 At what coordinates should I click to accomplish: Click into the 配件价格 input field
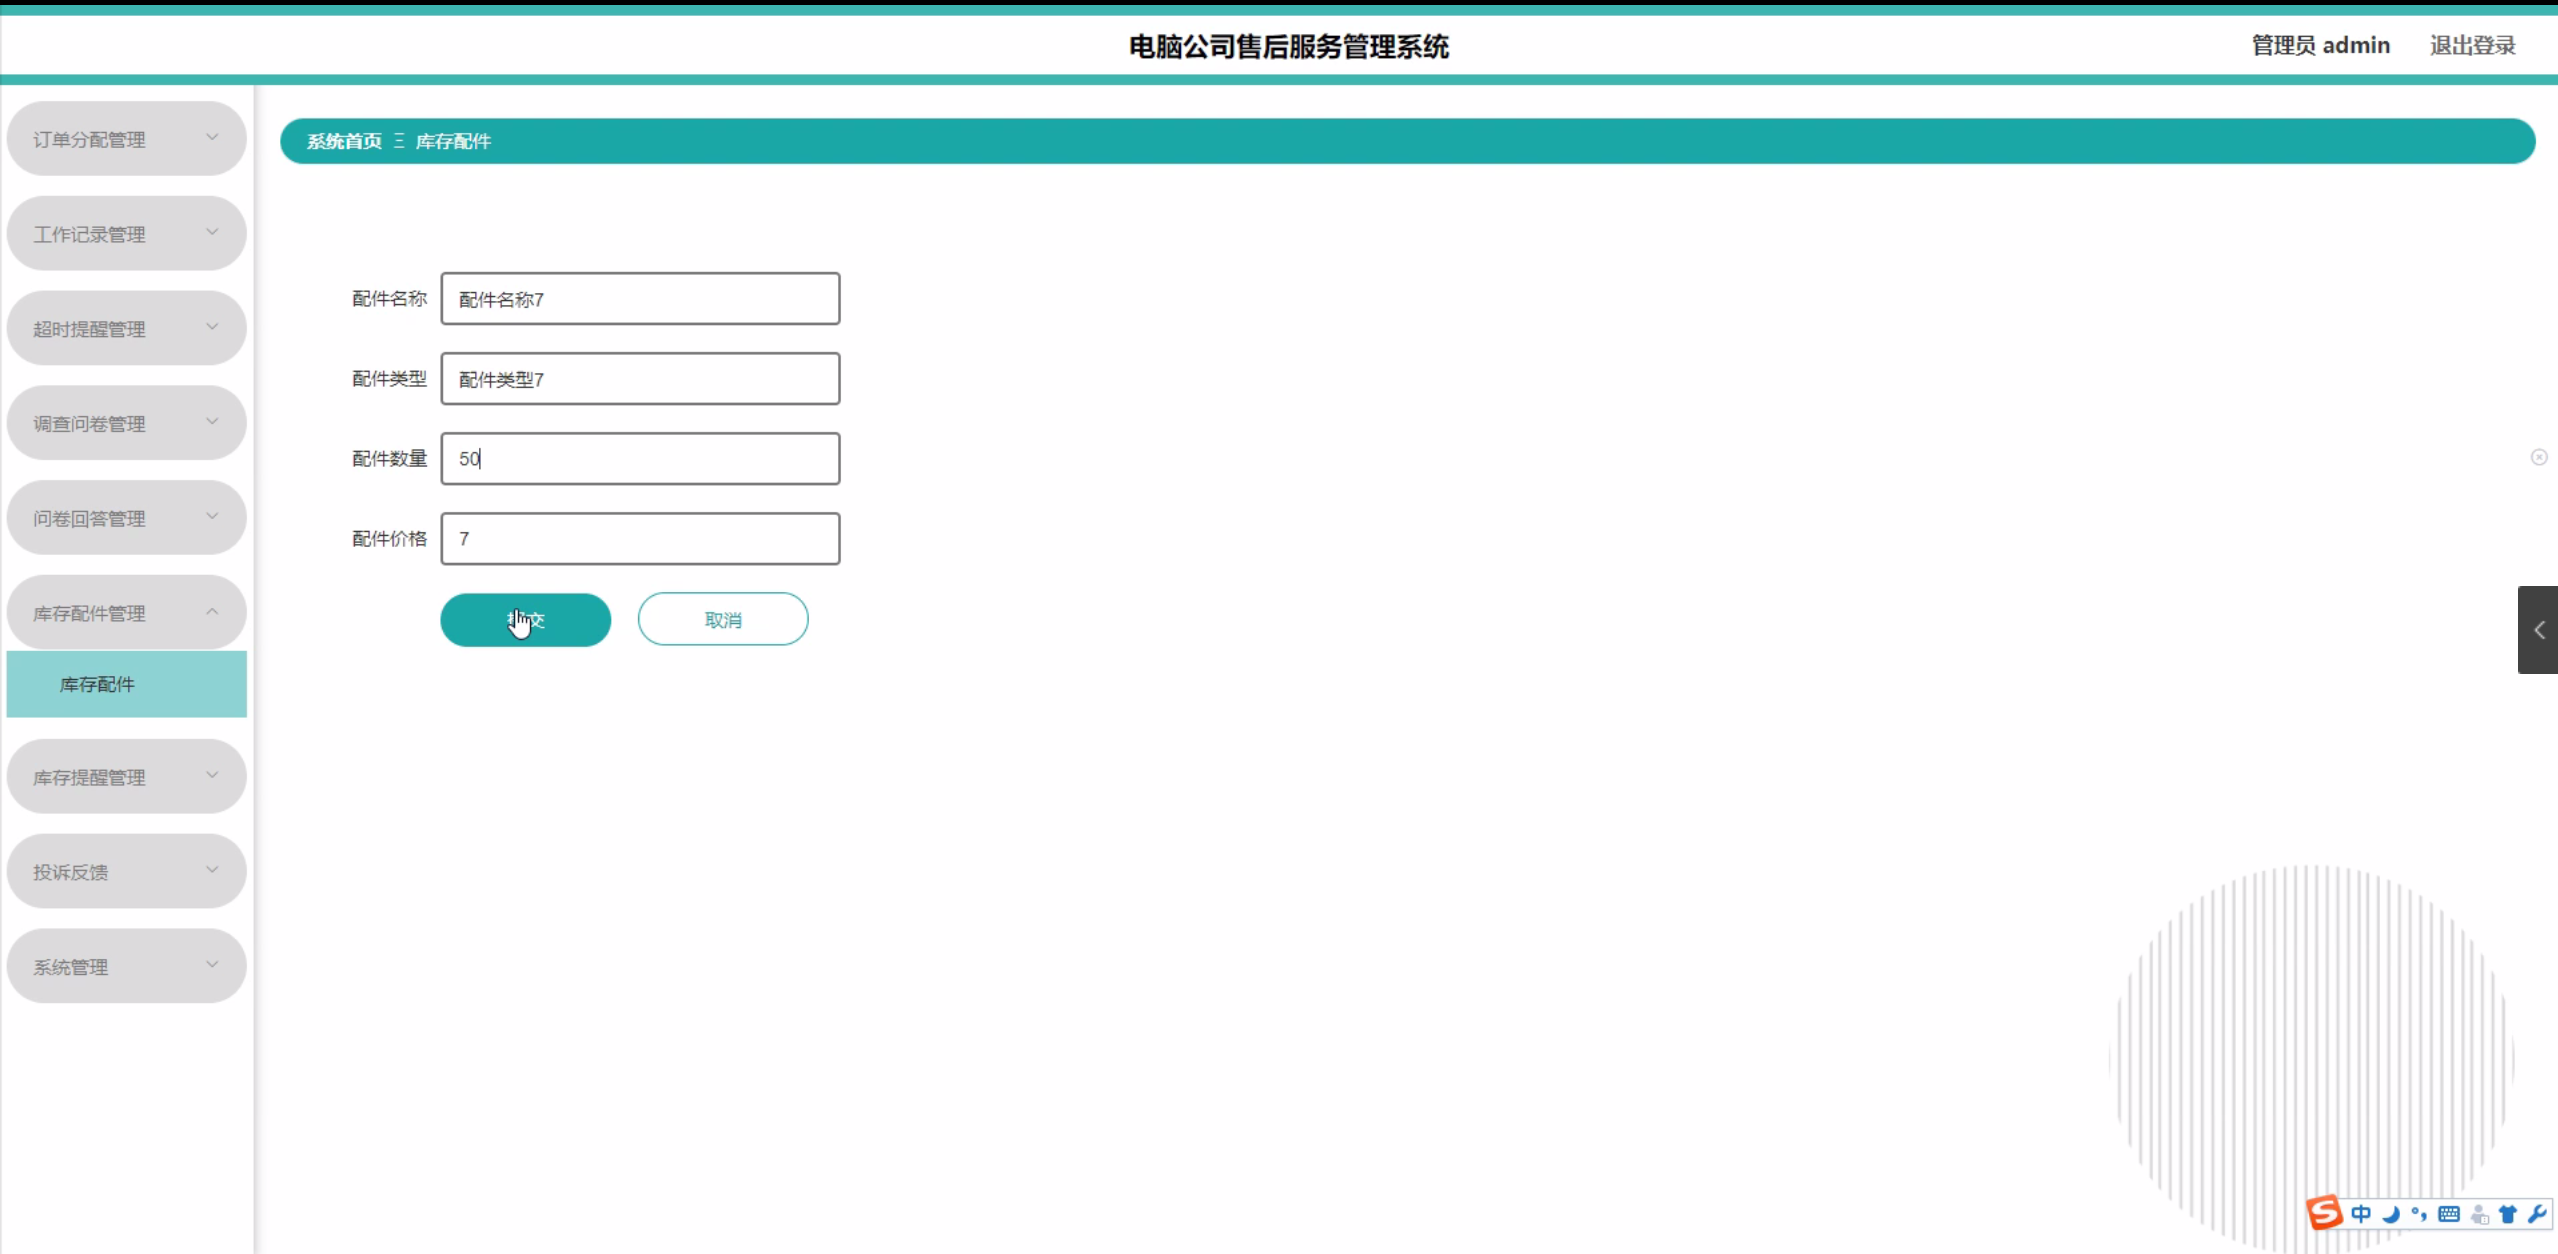tap(640, 539)
